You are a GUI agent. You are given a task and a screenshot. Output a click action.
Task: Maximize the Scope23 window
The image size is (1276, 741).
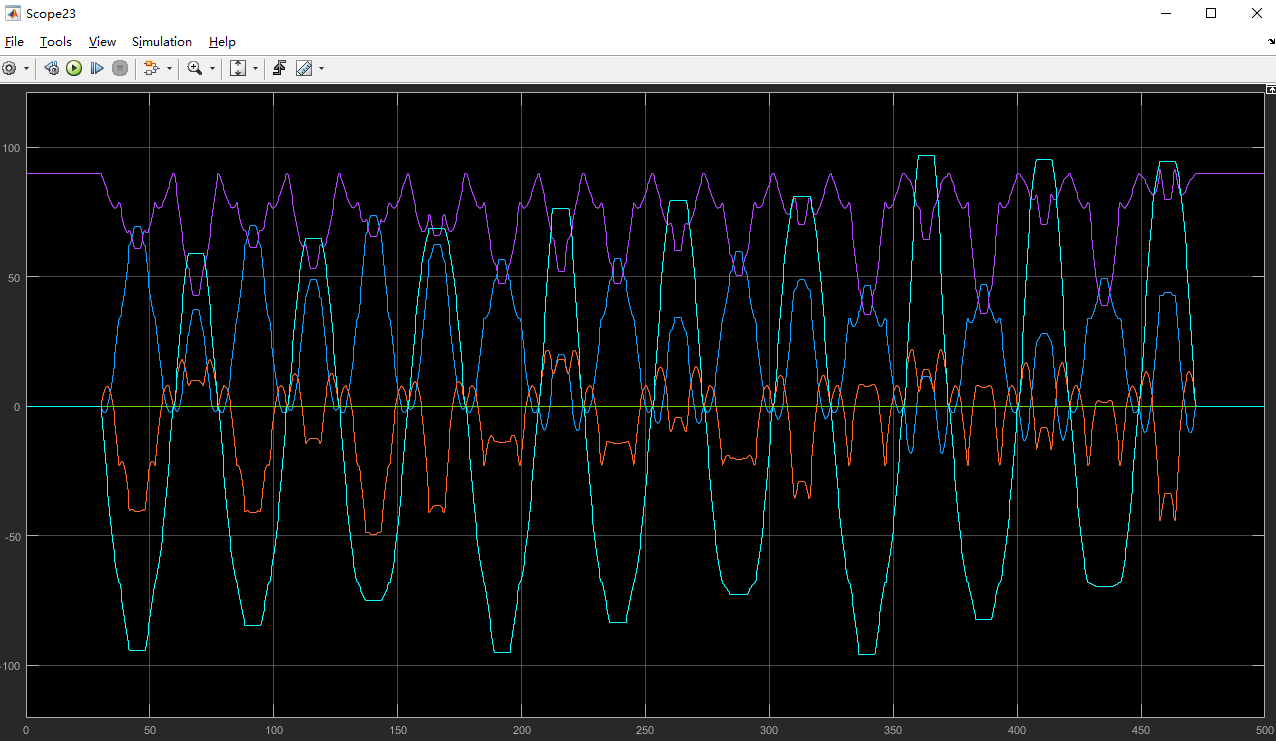coord(1211,14)
